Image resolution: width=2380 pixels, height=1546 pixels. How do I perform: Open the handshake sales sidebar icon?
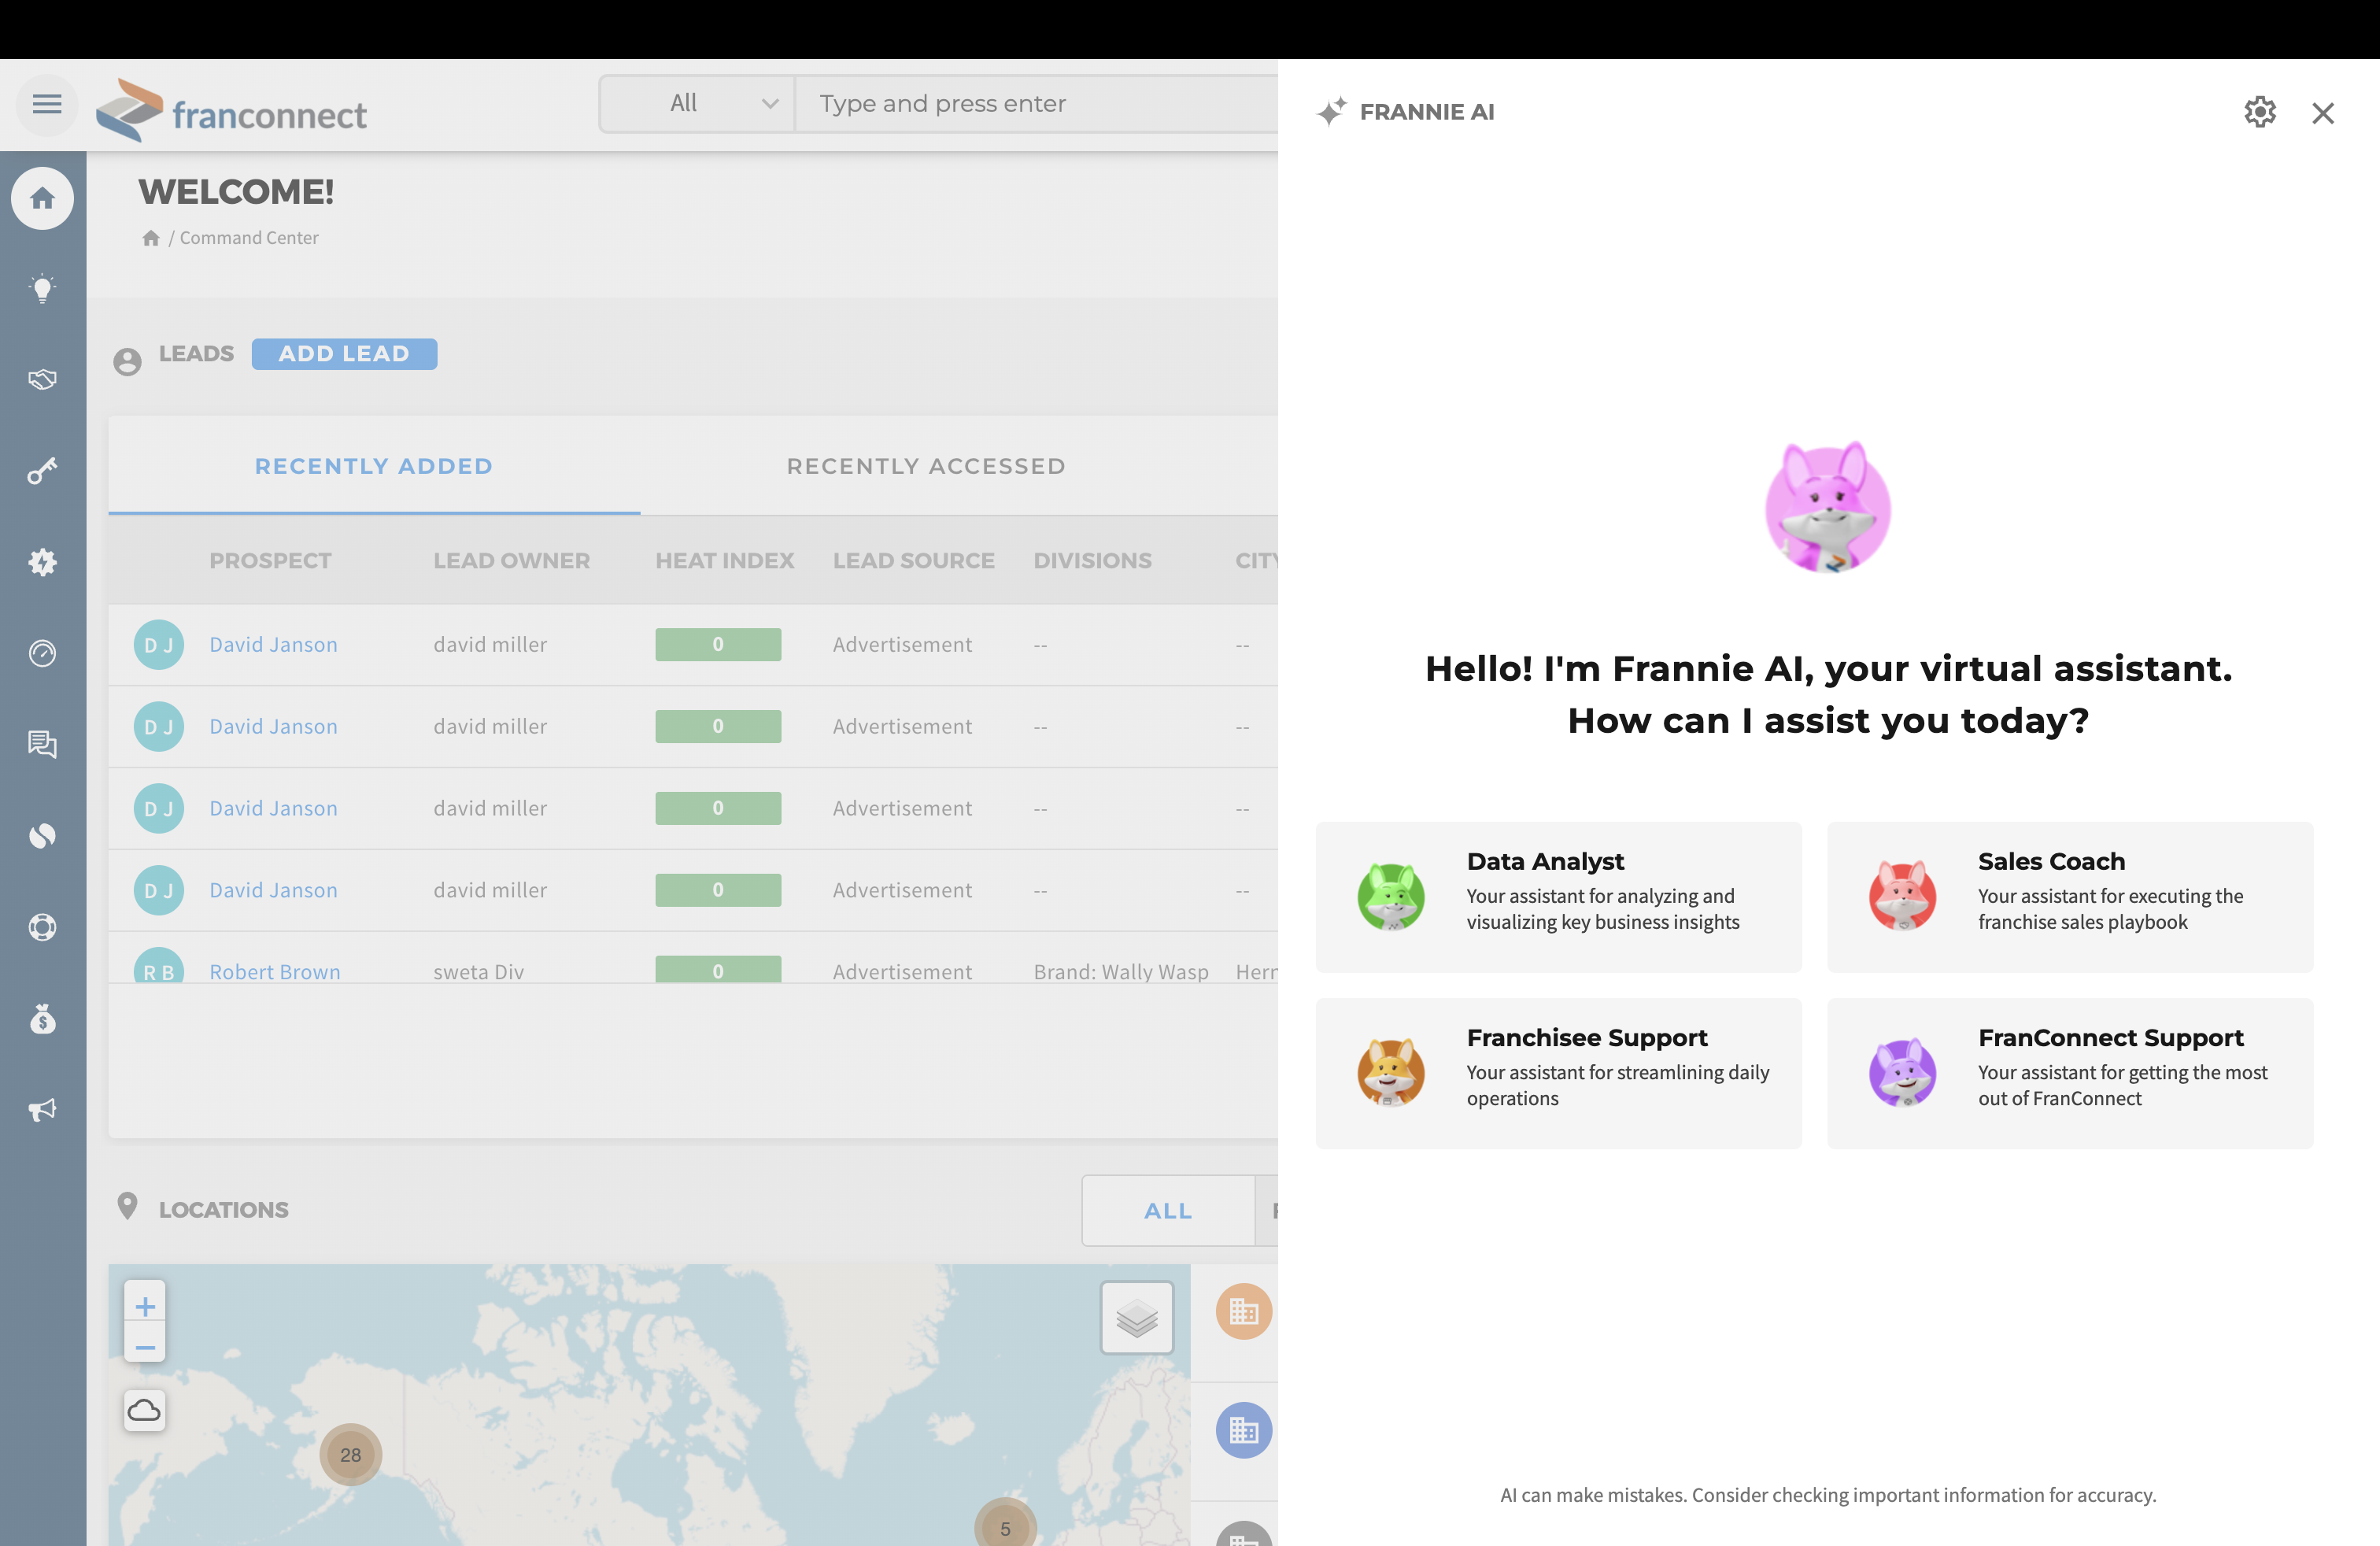(x=42, y=380)
